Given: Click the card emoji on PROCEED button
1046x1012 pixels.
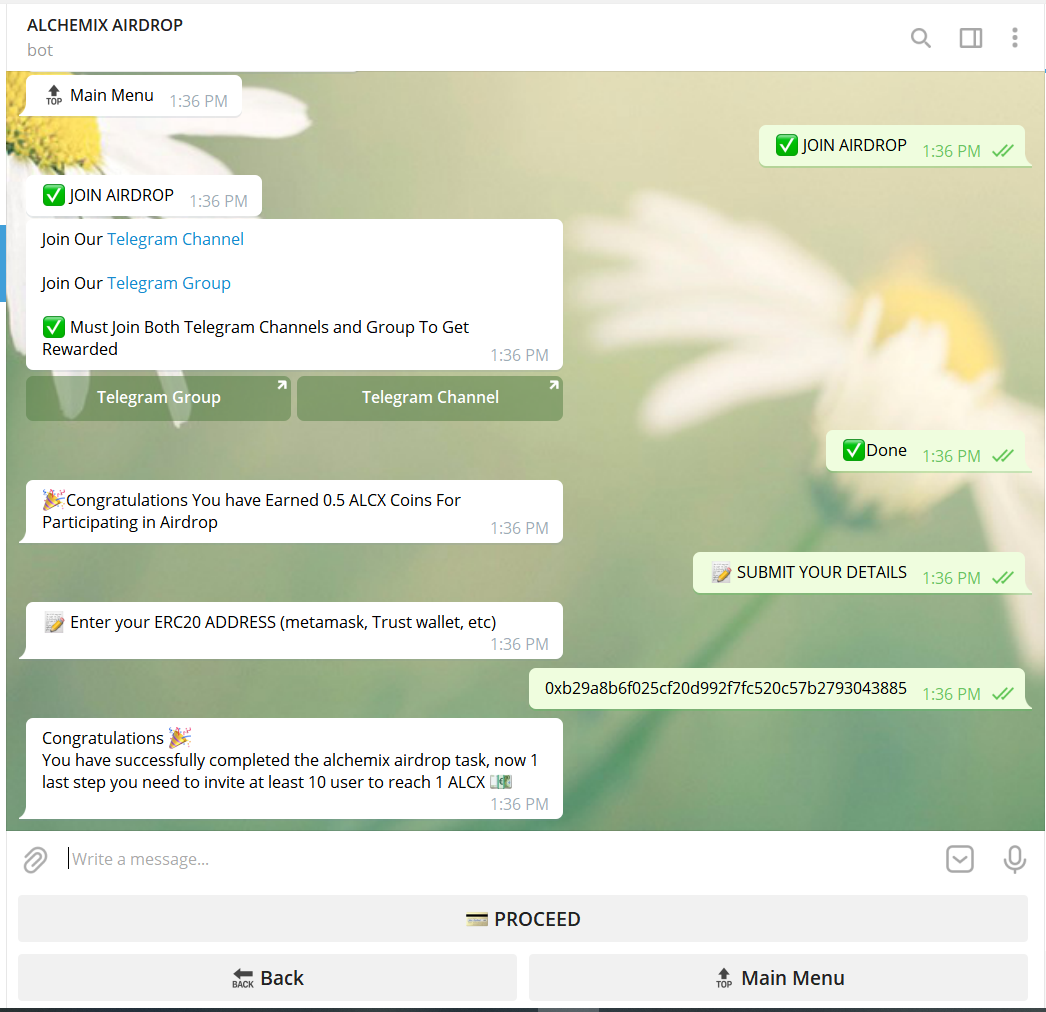Looking at the screenshot, I should click(x=476, y=920).
